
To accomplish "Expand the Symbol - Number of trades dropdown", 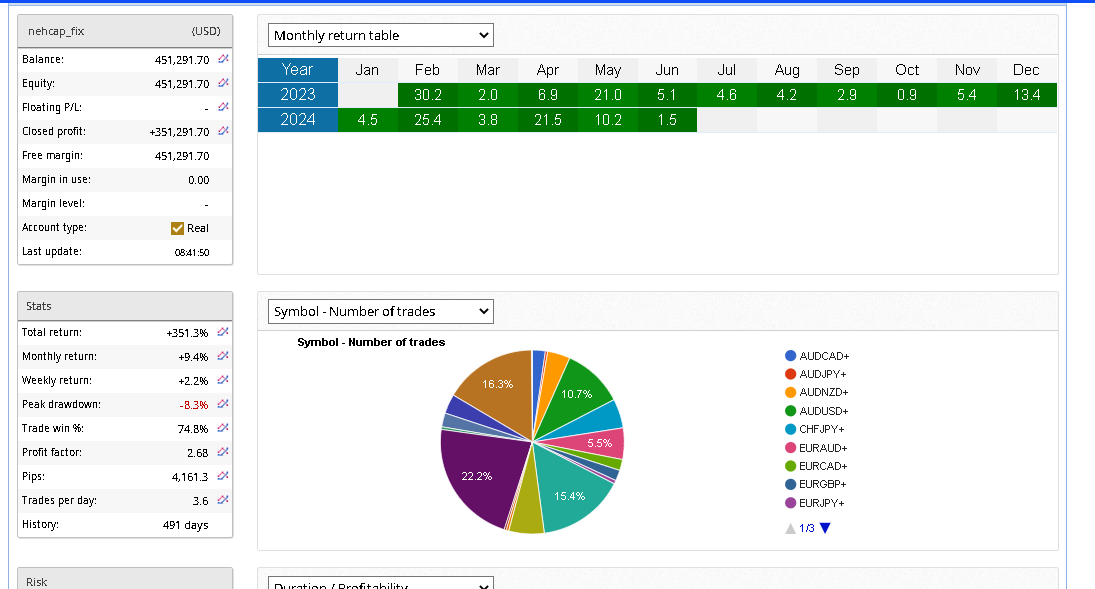I will coord(381,312).
